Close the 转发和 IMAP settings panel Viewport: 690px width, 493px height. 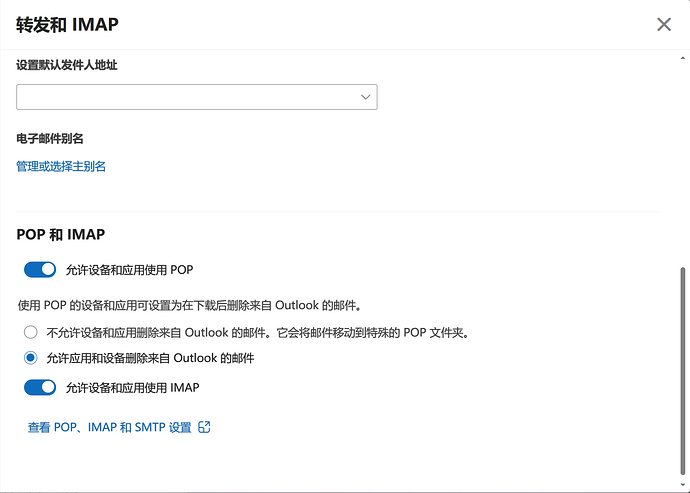664,24
